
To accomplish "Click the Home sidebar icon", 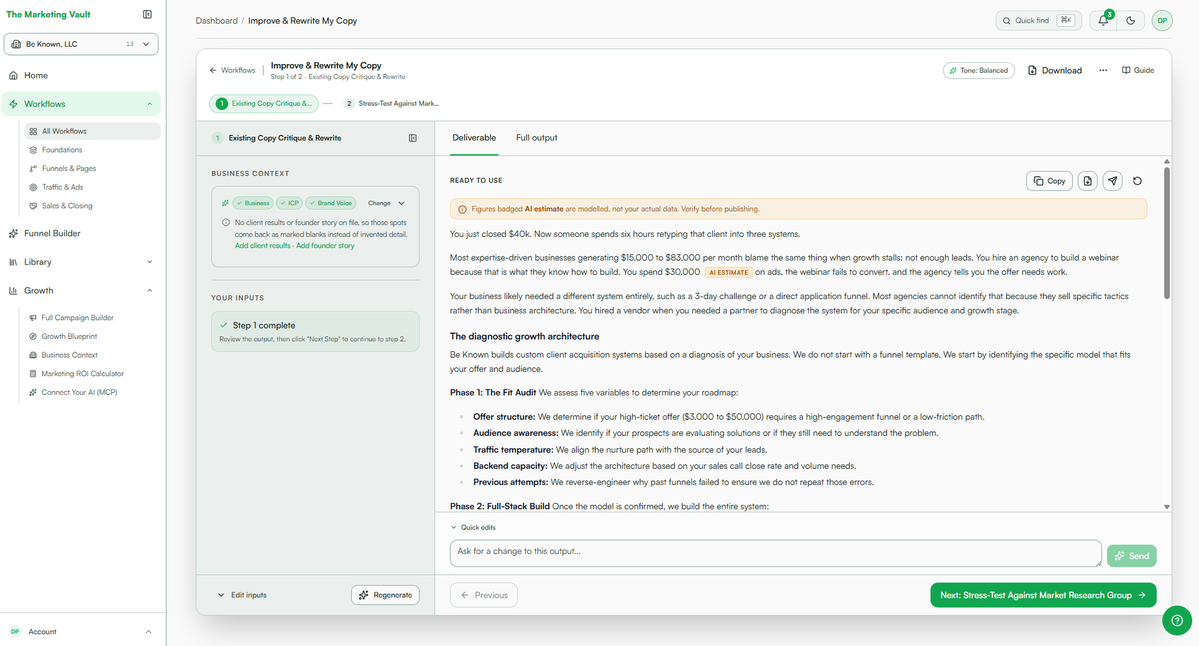I will 13,76.
